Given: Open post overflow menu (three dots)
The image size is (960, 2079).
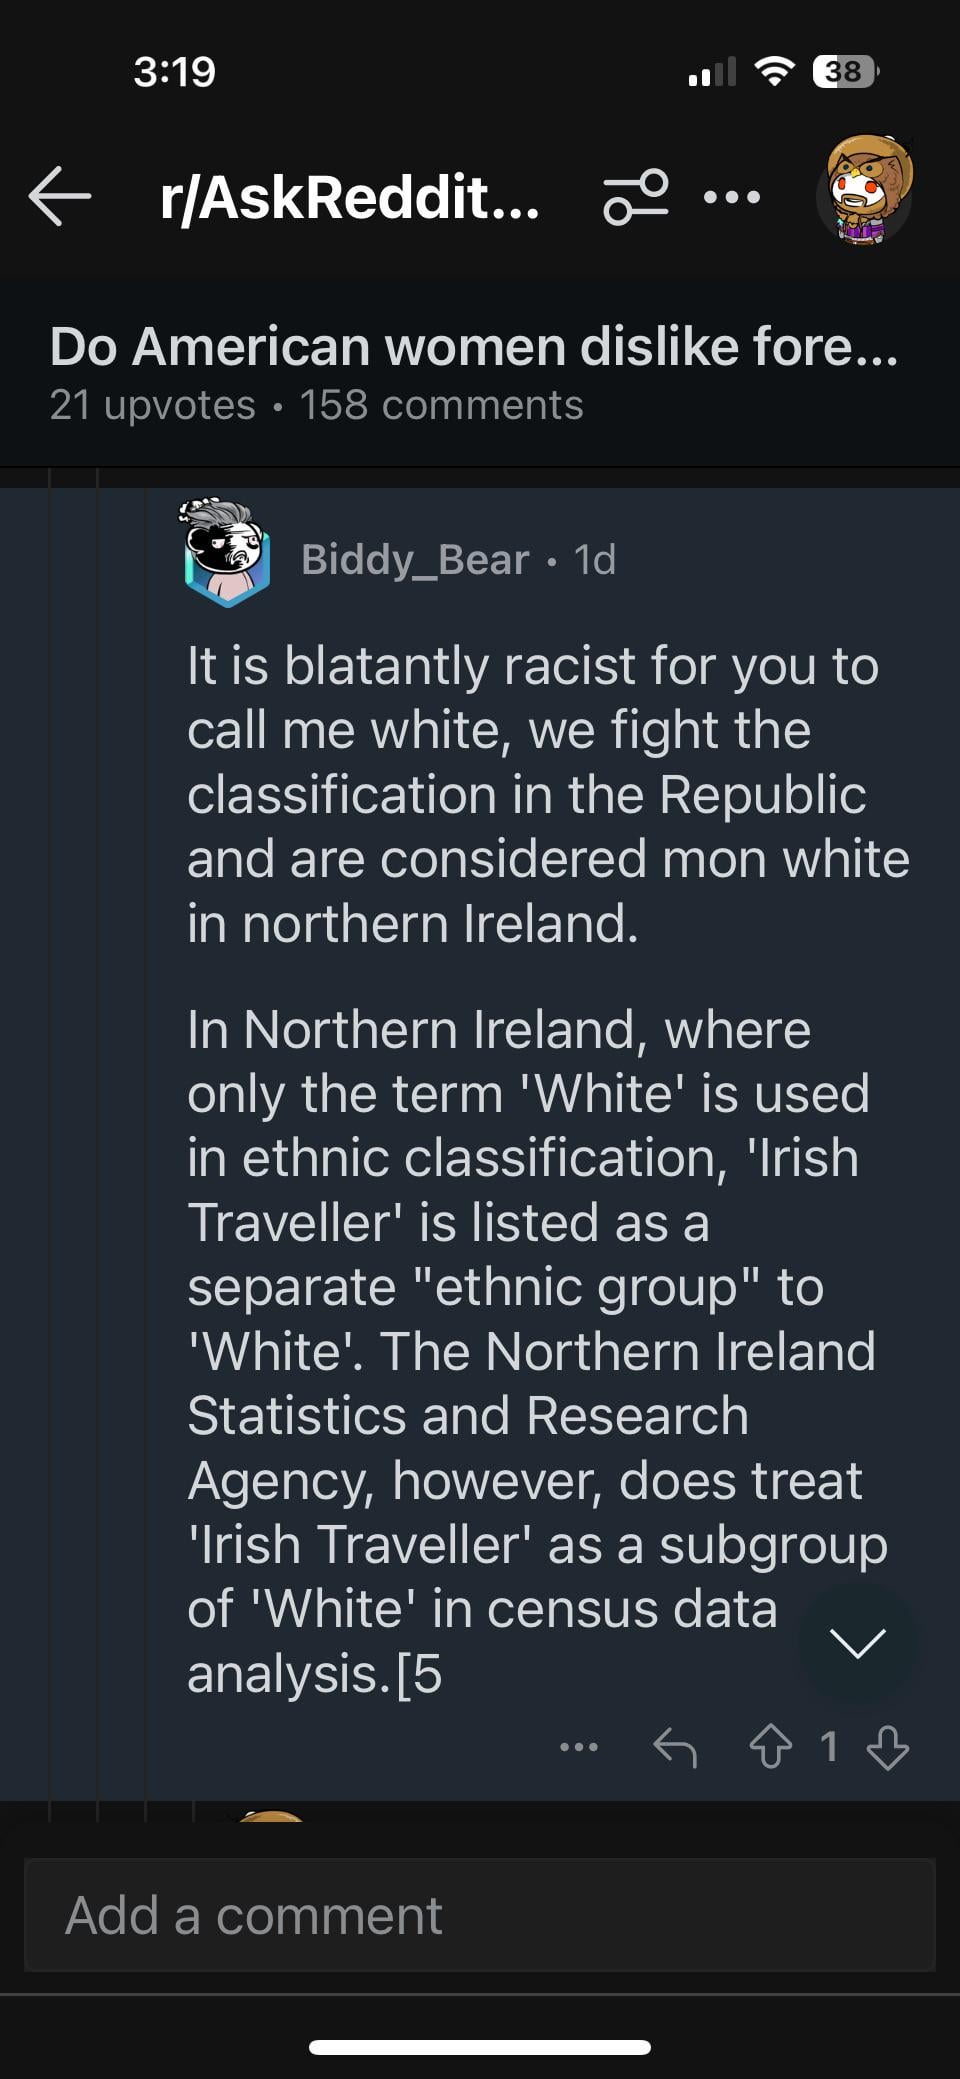Looking at the screenshot, I should coord(732,197).
